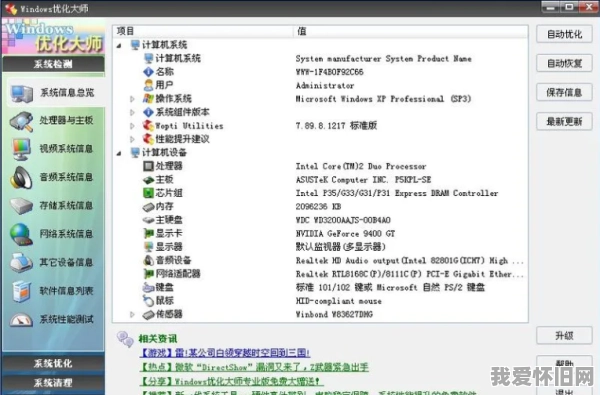Click the 显示器 monitor icon in tree
The height and width of the screenshot is (395, 600).
point(148,247)
